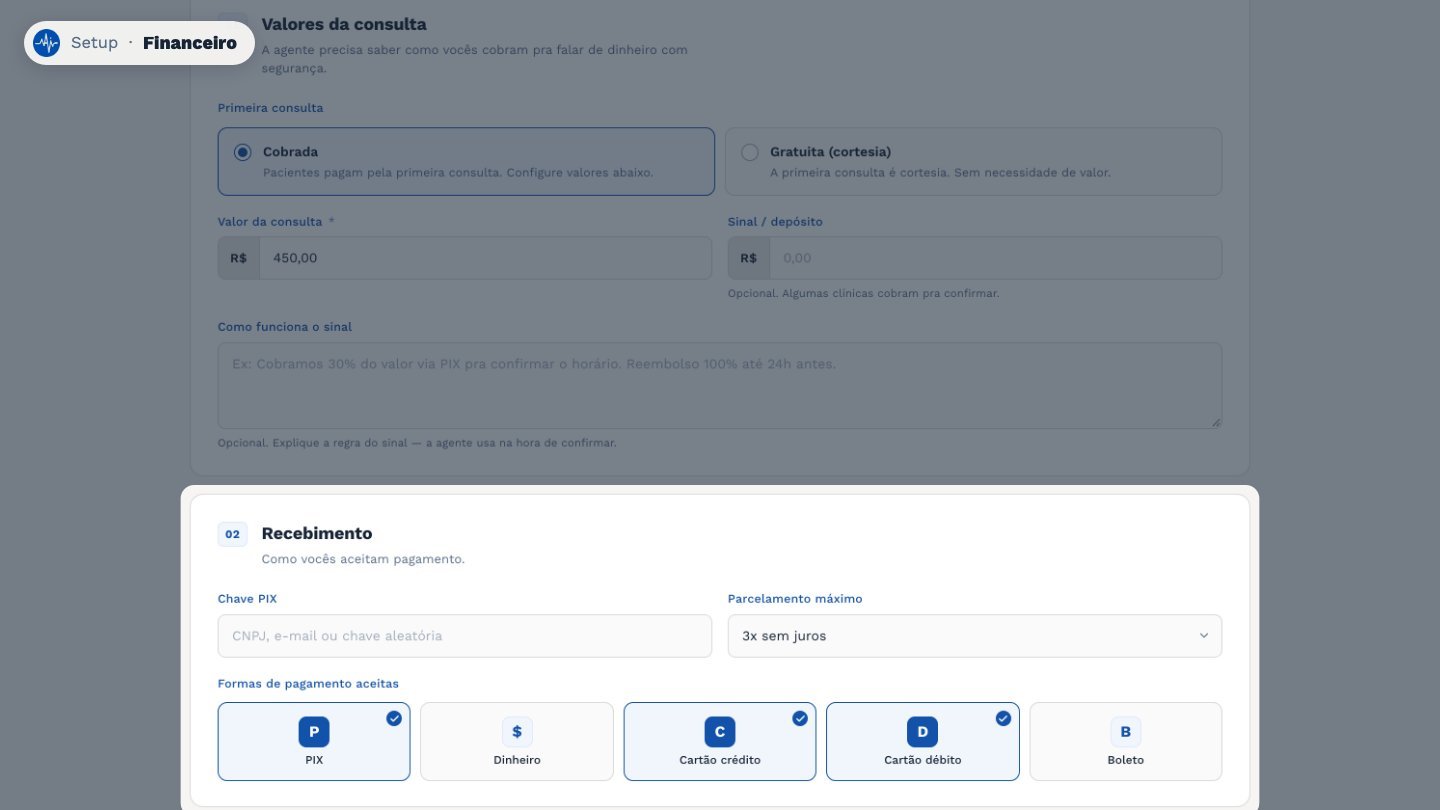Select the Gratuita (cortesia) radio option

click(x=749, y=152)
